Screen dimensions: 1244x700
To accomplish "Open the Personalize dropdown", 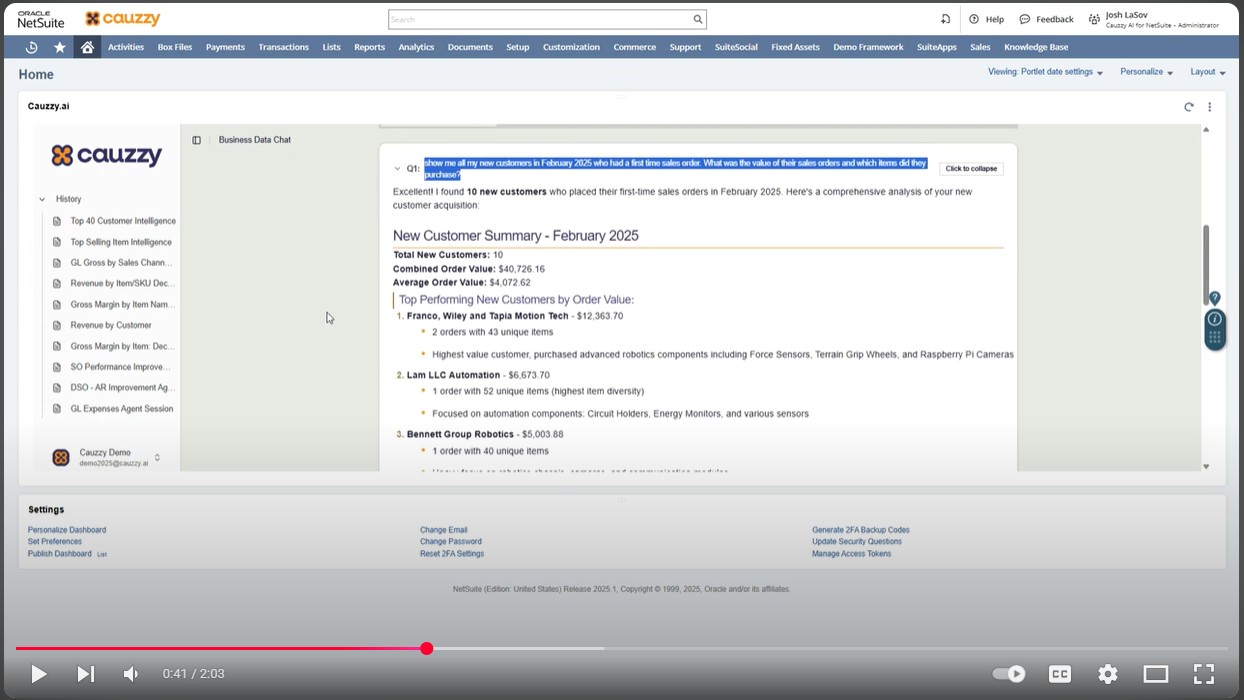I will [1146, 72].
